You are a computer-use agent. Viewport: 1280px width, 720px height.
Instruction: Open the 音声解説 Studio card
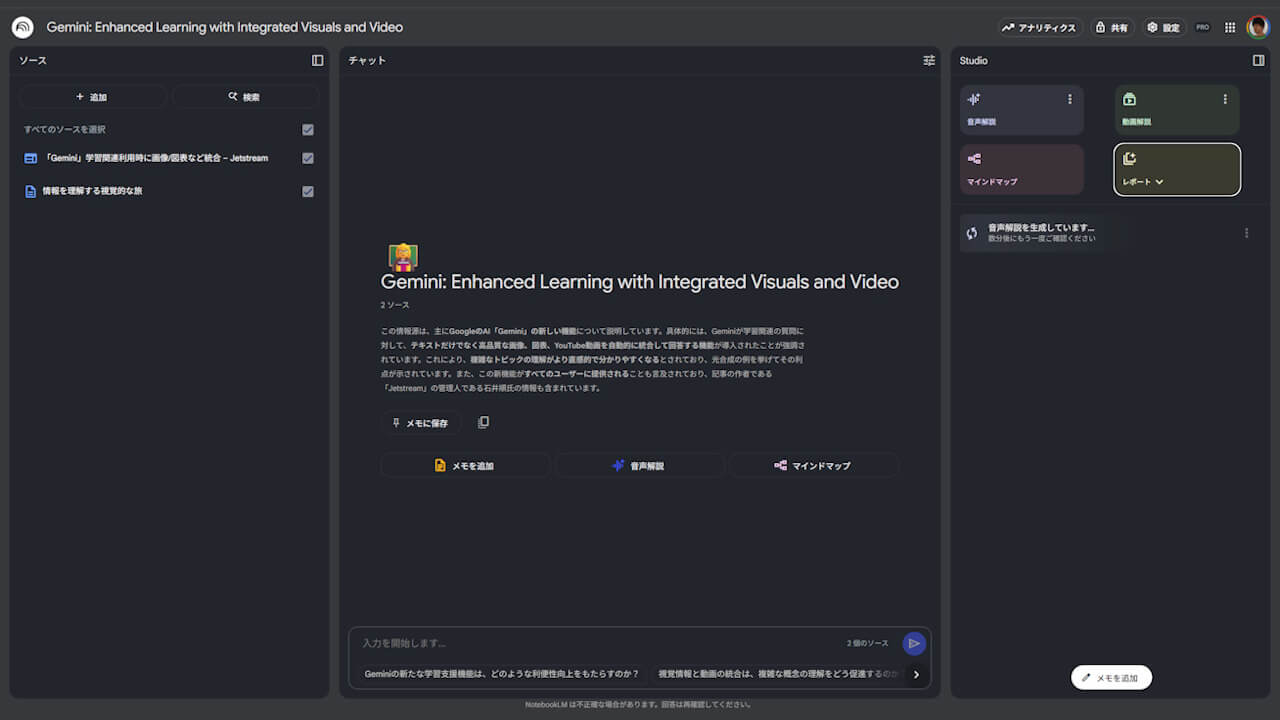tap(1022, 110)
